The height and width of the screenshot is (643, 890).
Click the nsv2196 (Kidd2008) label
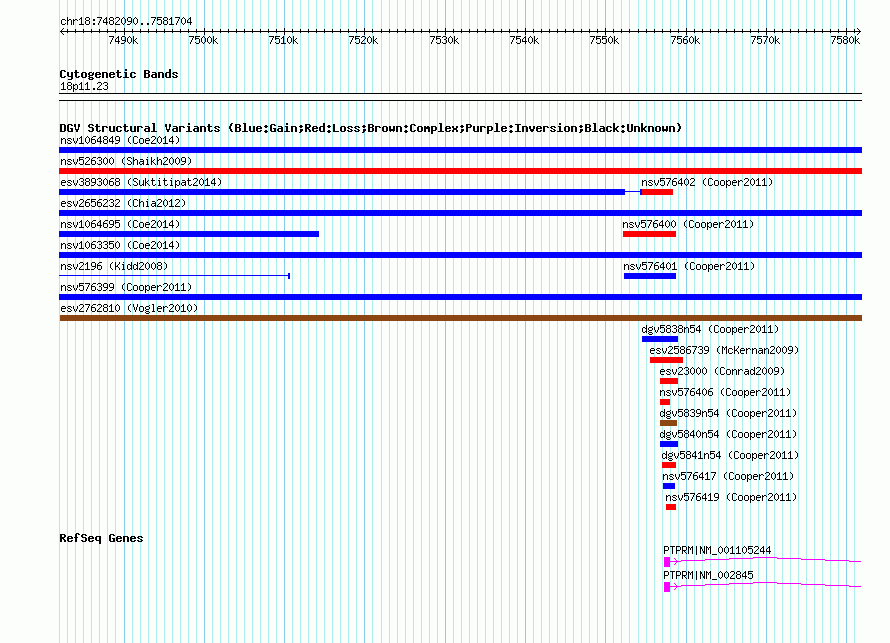coord(114,266)
